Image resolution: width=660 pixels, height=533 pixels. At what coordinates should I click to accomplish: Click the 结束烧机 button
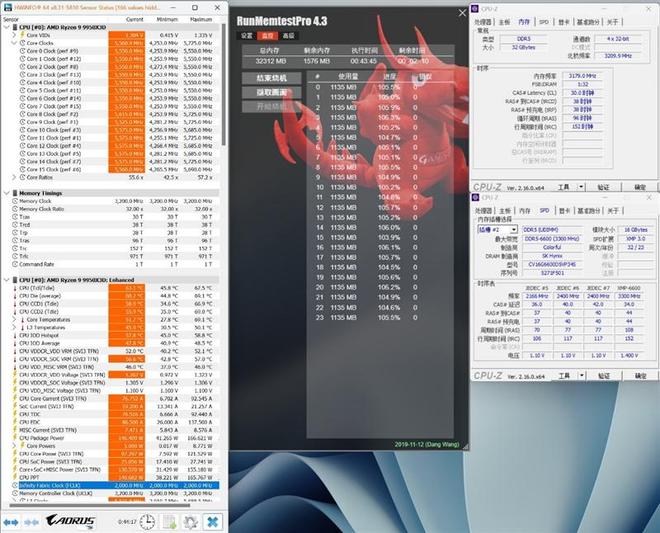point(271,77)
